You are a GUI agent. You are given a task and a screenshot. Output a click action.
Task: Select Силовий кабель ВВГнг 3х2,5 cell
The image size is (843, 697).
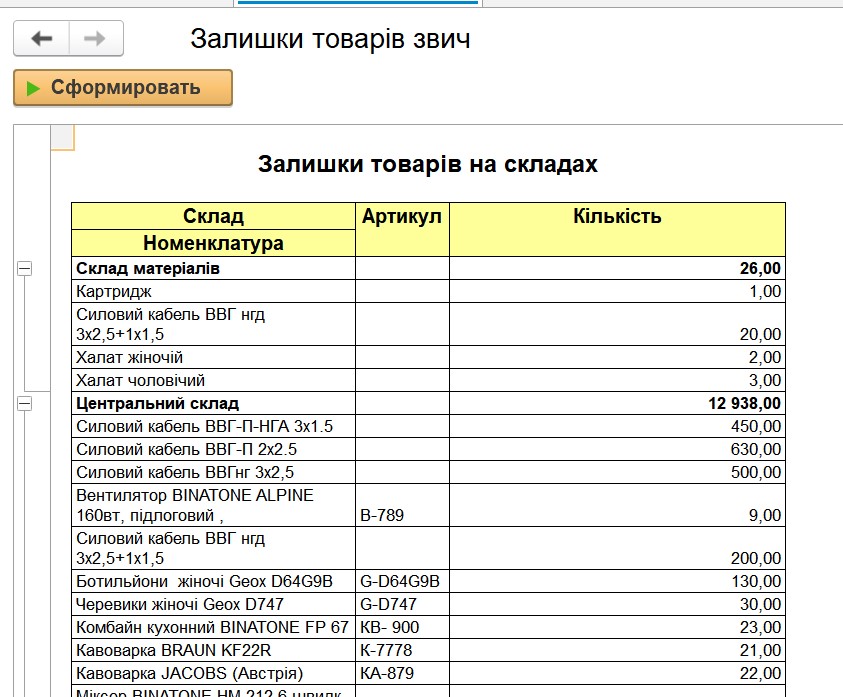pyautogui.click(x=213, y=472)
